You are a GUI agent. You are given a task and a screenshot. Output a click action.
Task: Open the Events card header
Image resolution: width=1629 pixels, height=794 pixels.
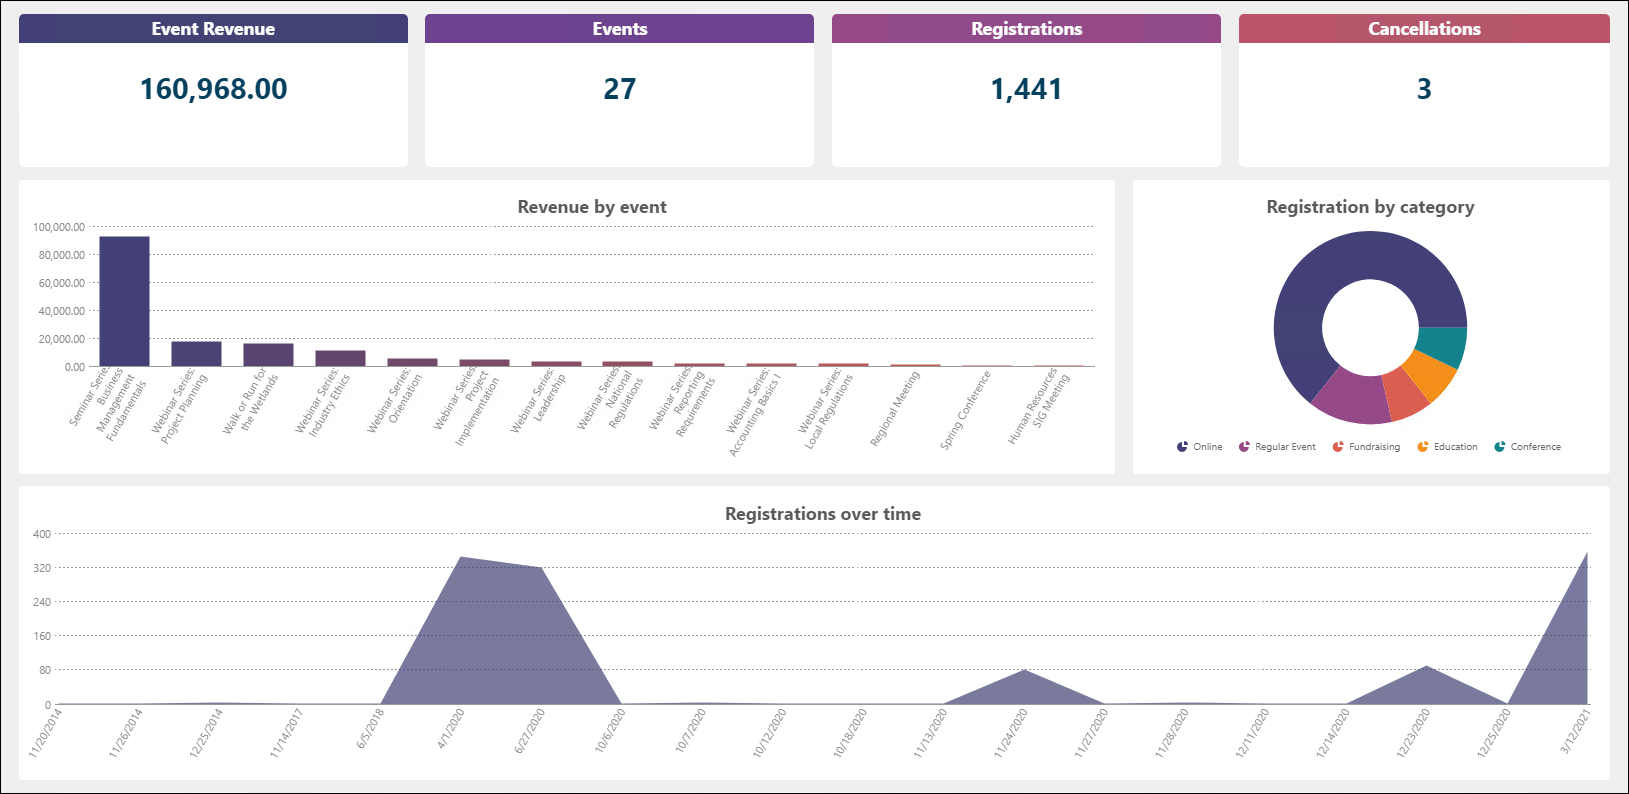[x=619, y=29]
